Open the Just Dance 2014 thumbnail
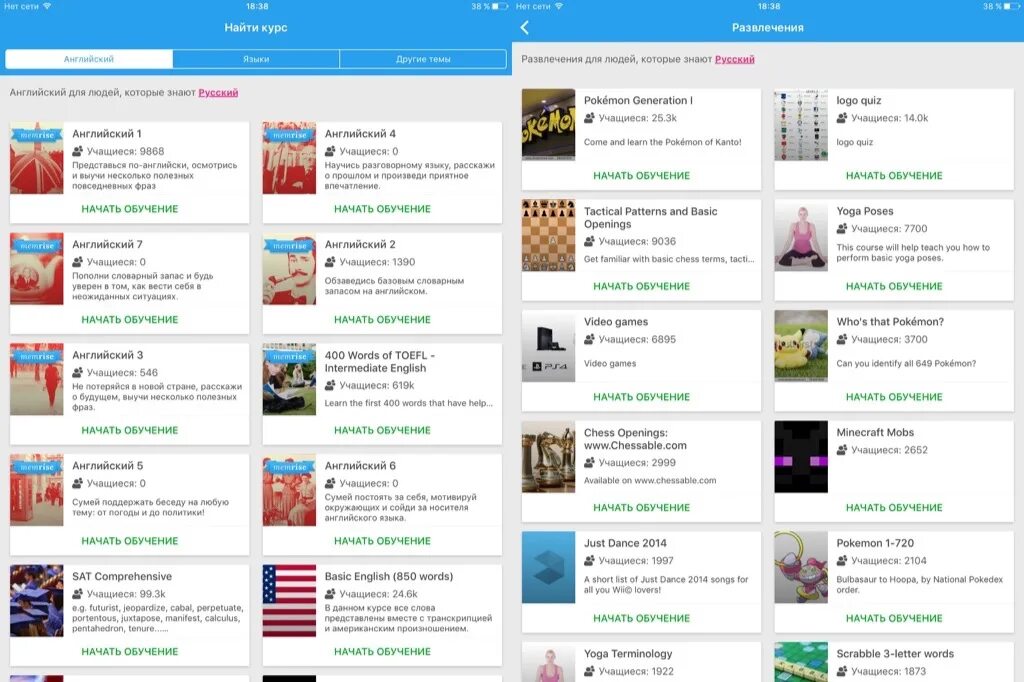This screenshot has height=682, width=1024. (x=549, y=567)
